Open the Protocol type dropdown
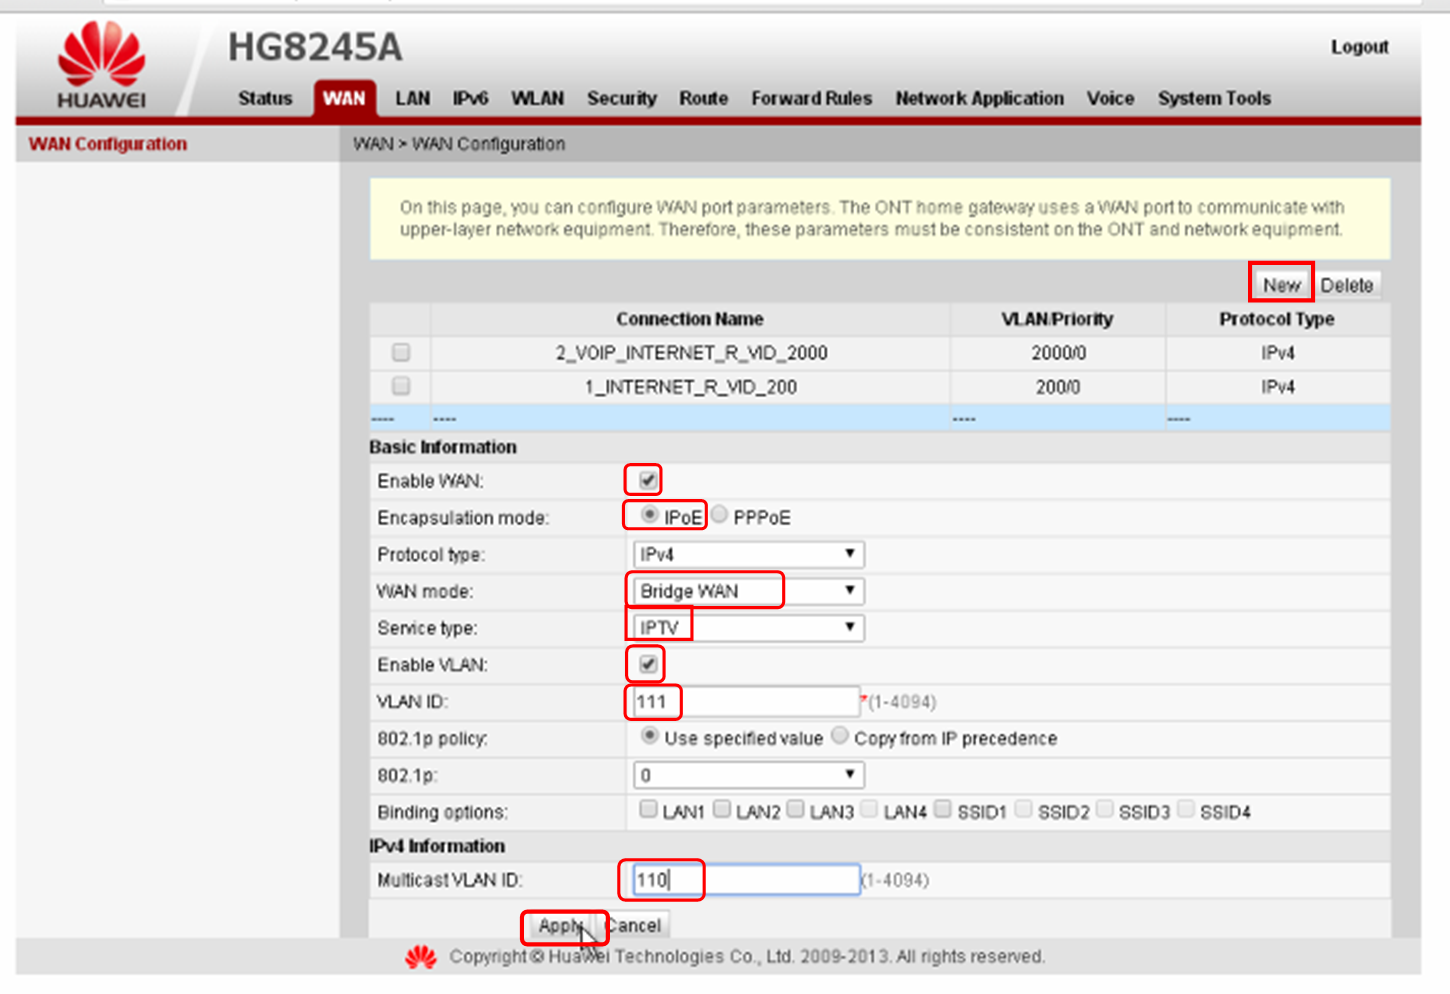The height and width of the screenshot is (994, 1450). tap(748, 554)
